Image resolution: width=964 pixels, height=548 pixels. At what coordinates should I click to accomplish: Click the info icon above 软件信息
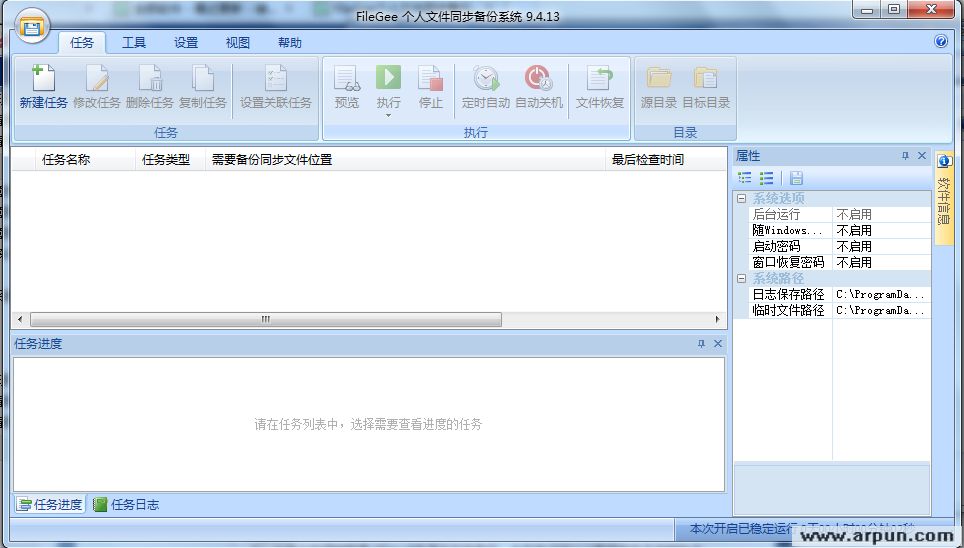pyautogui.click(x=944, y=161)
